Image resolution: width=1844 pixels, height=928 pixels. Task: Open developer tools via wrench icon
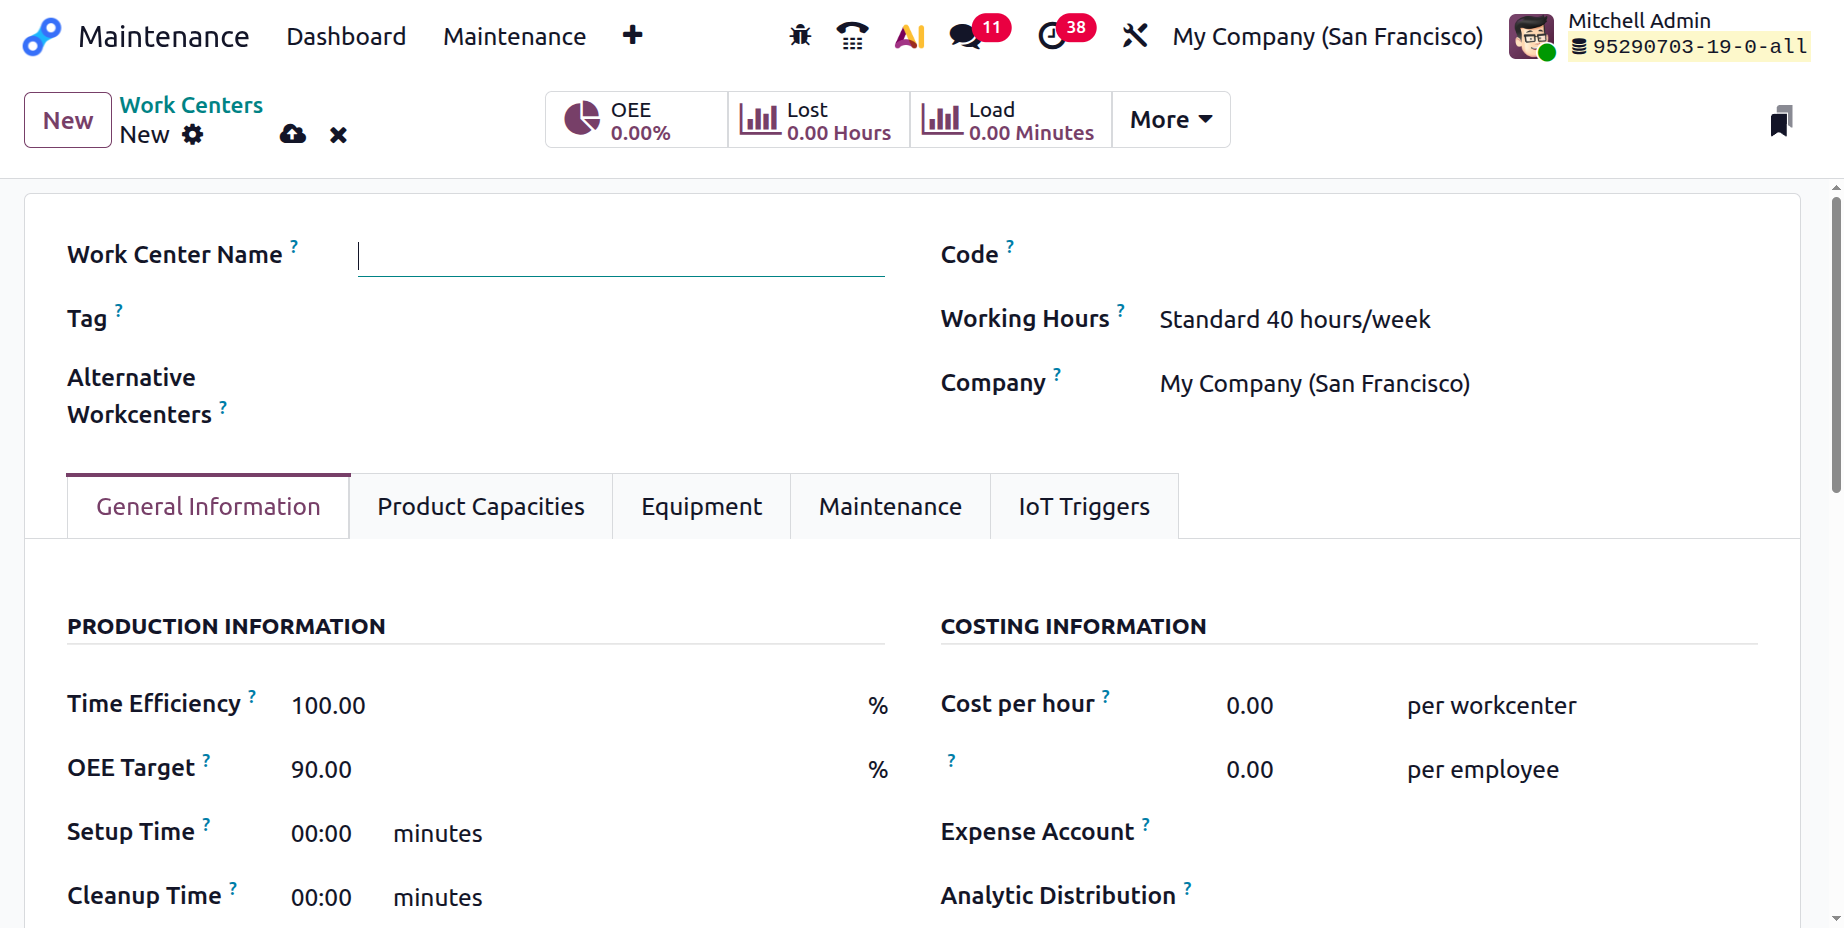[x=1135, y=35]
